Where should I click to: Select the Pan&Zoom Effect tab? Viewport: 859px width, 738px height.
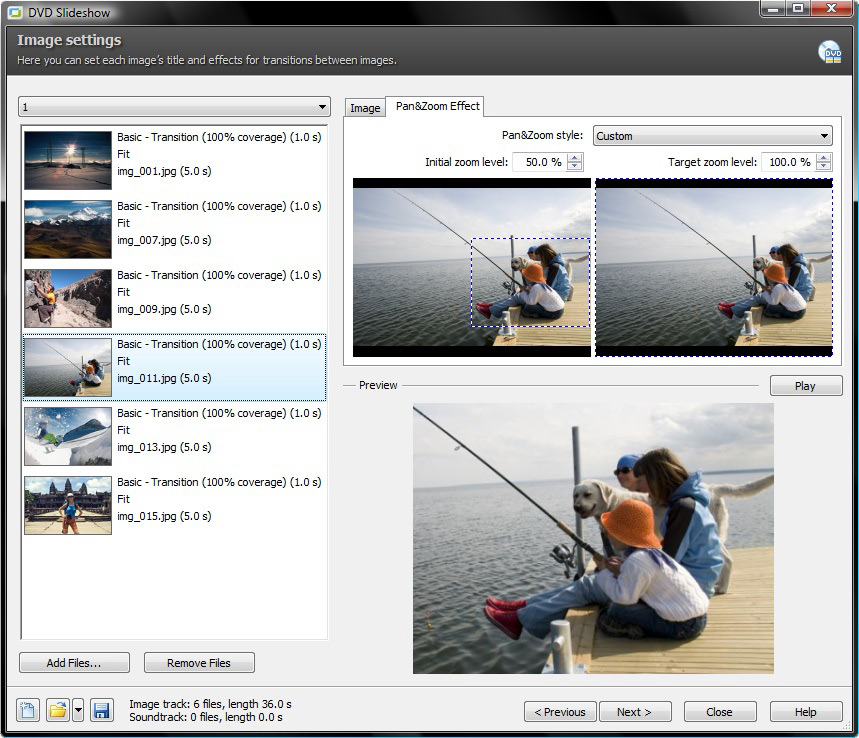tap(437, 106)
